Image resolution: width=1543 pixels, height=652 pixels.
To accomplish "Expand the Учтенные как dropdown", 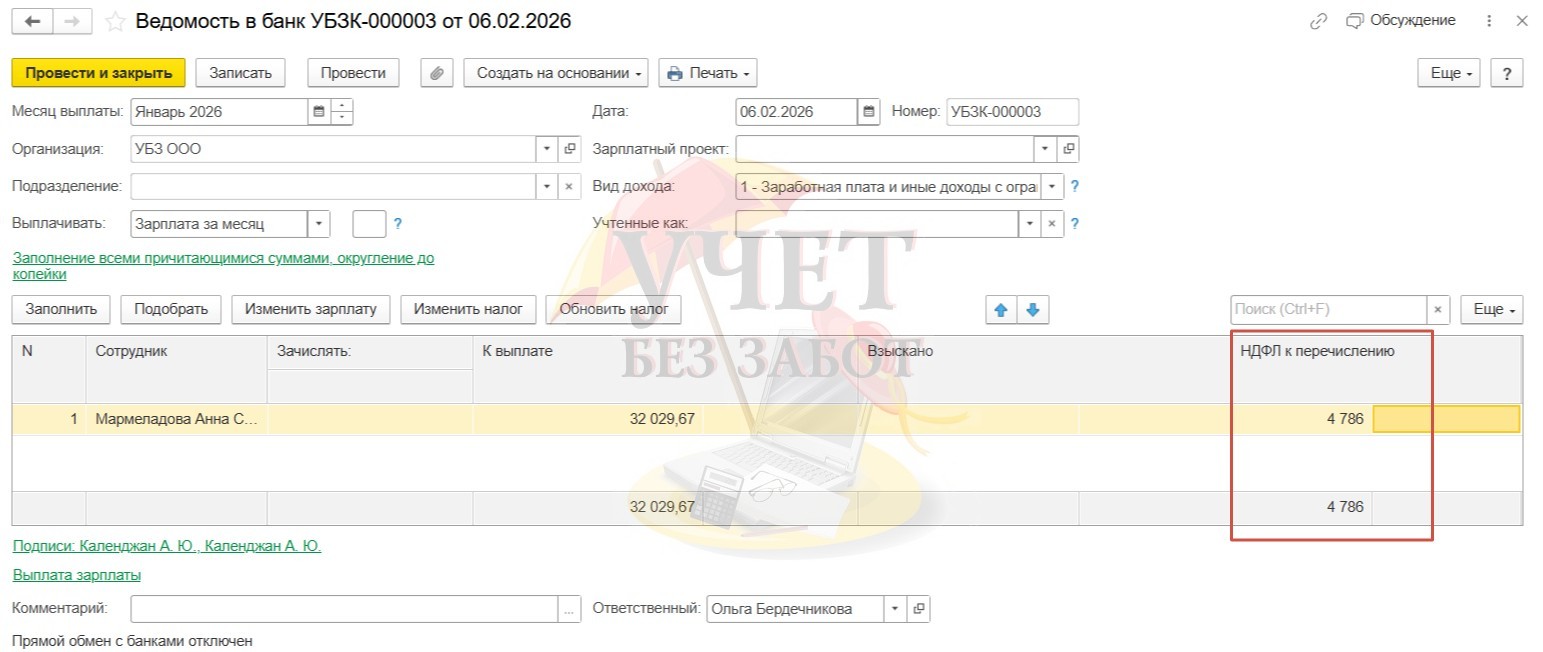I will [1030, 224].
